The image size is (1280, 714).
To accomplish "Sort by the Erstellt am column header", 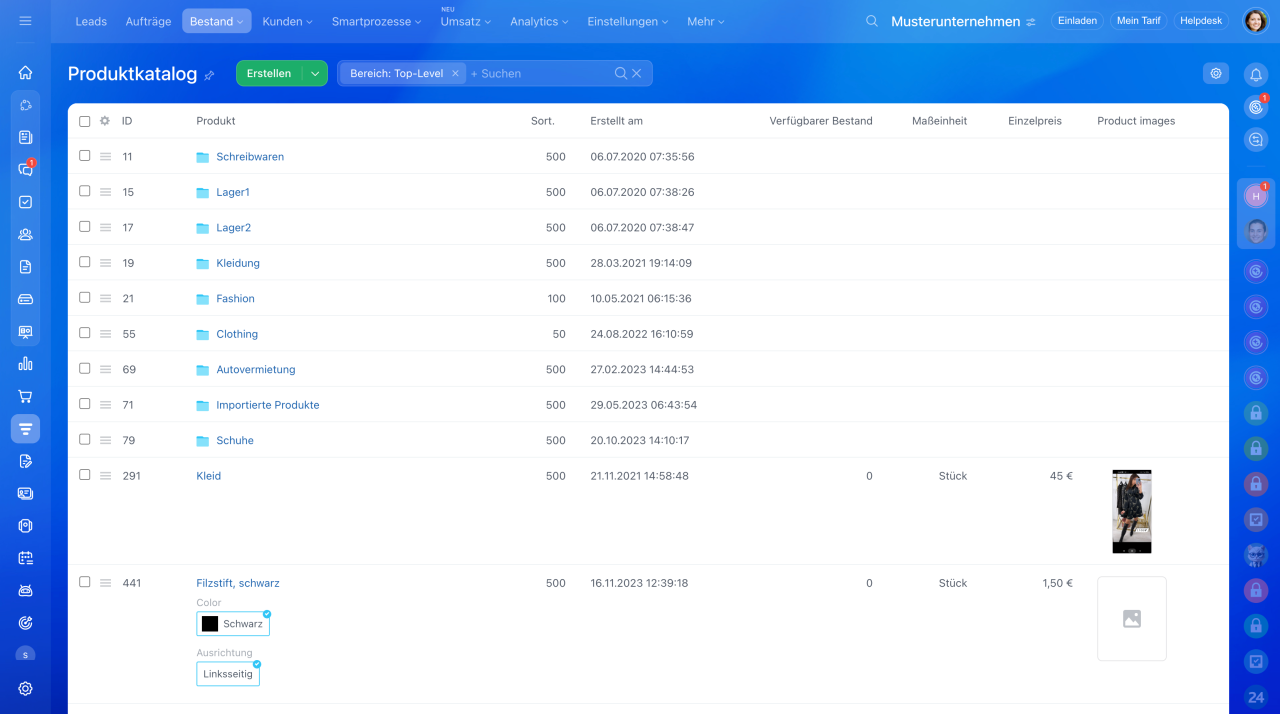I will [x=616, y=121].
